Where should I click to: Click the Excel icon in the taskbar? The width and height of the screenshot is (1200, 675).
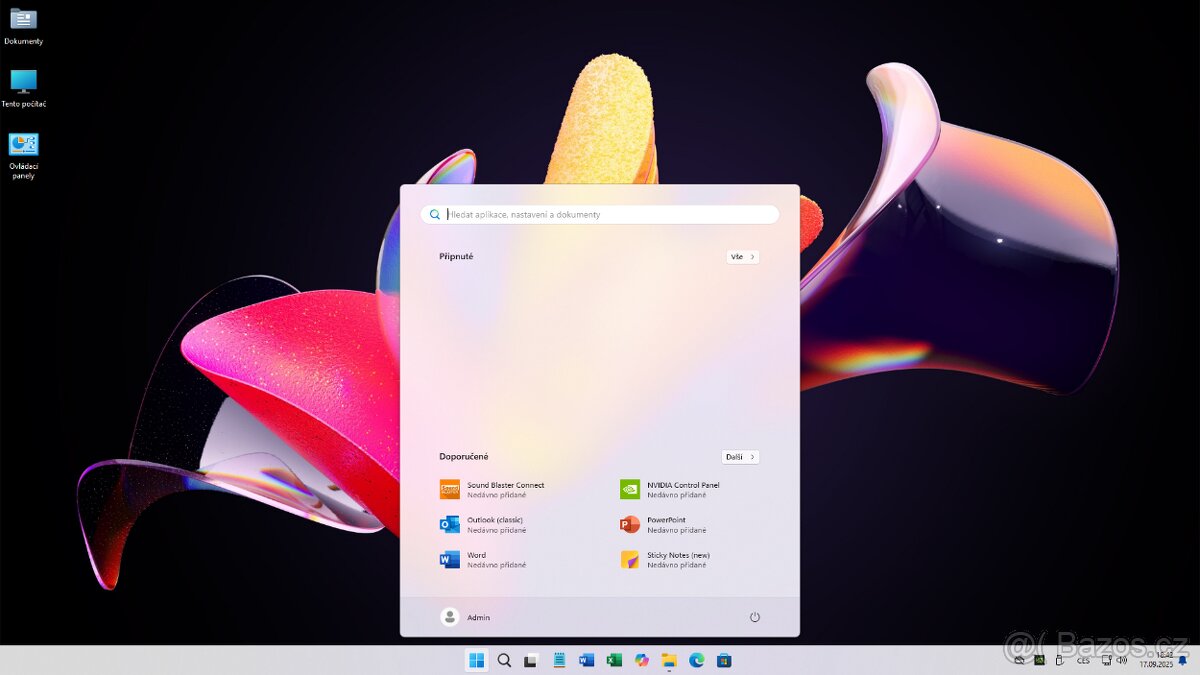[x=614, y=660]
